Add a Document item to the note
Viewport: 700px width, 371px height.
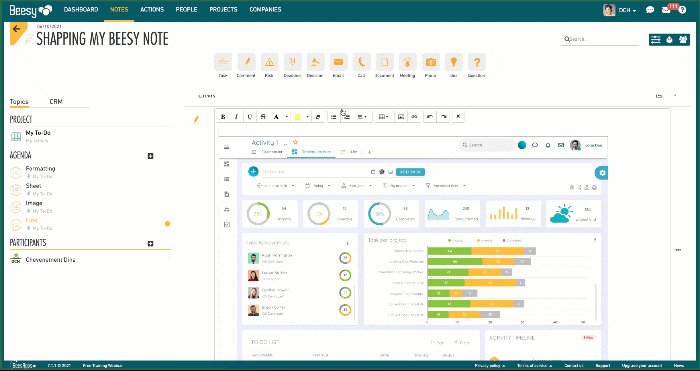click(384, 62)
